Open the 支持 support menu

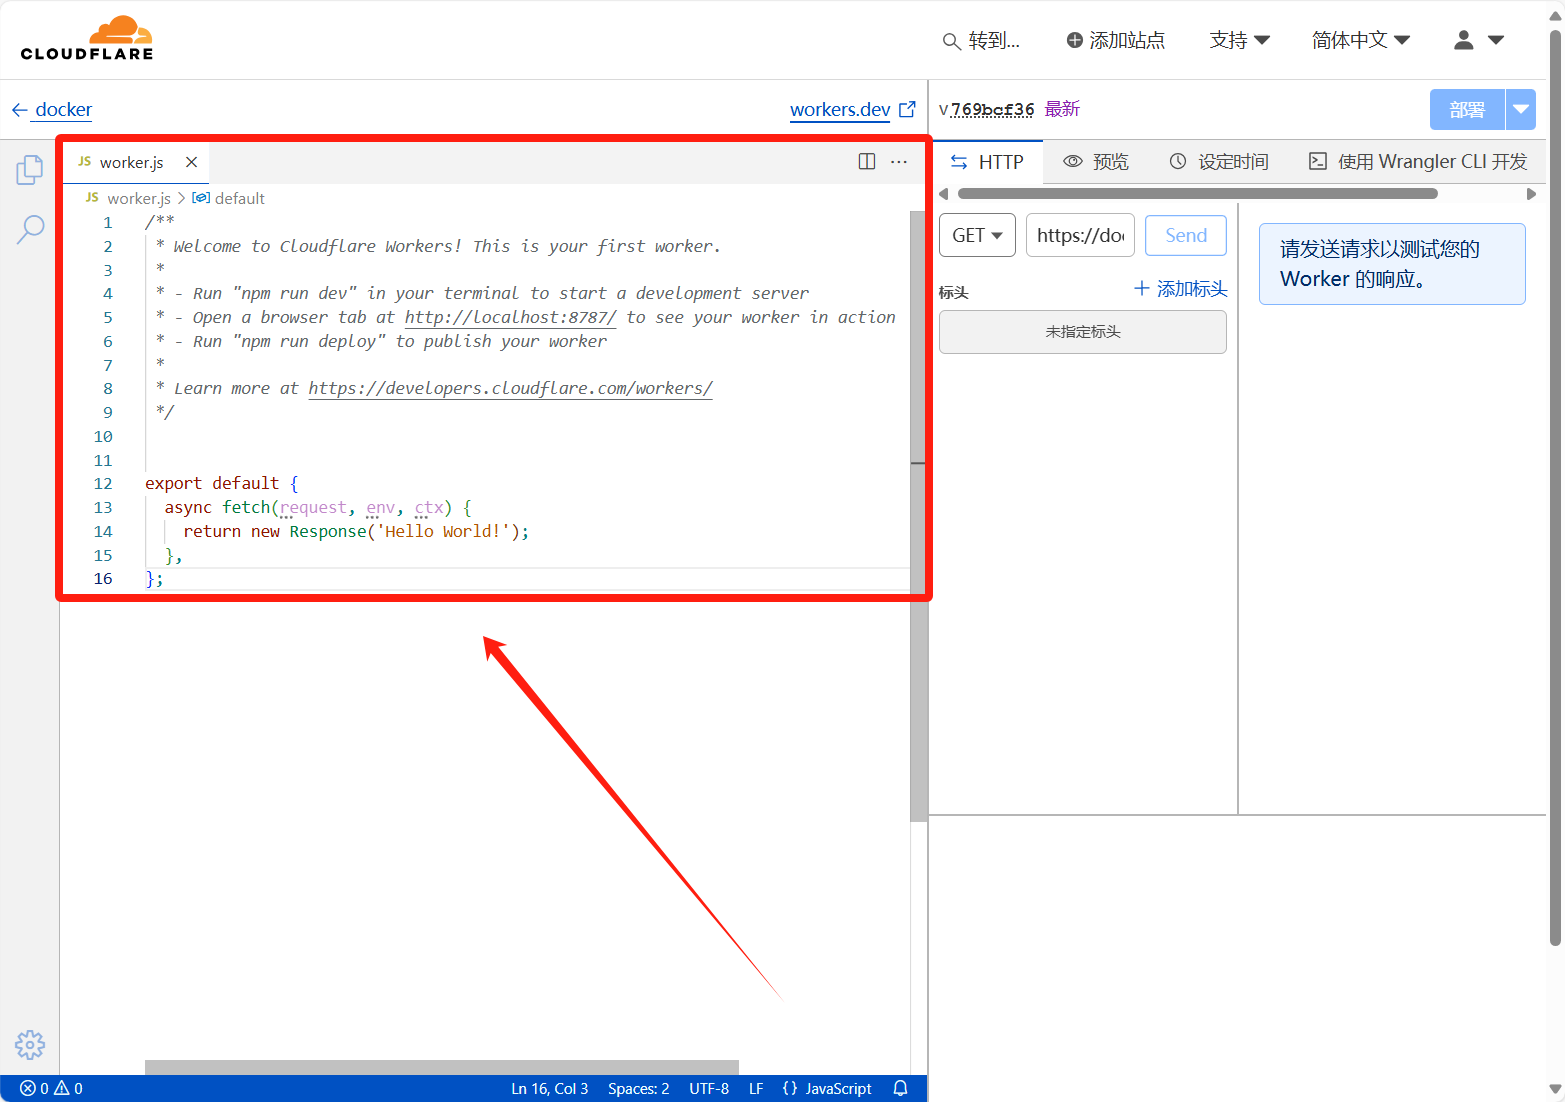pyautogui.click(x=1239, y=40)
